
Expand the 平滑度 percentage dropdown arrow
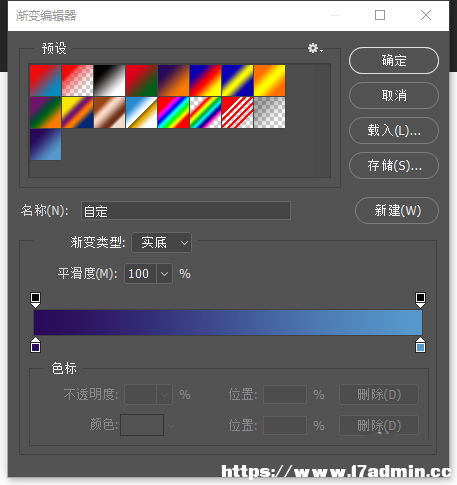[x=164, y=274]
